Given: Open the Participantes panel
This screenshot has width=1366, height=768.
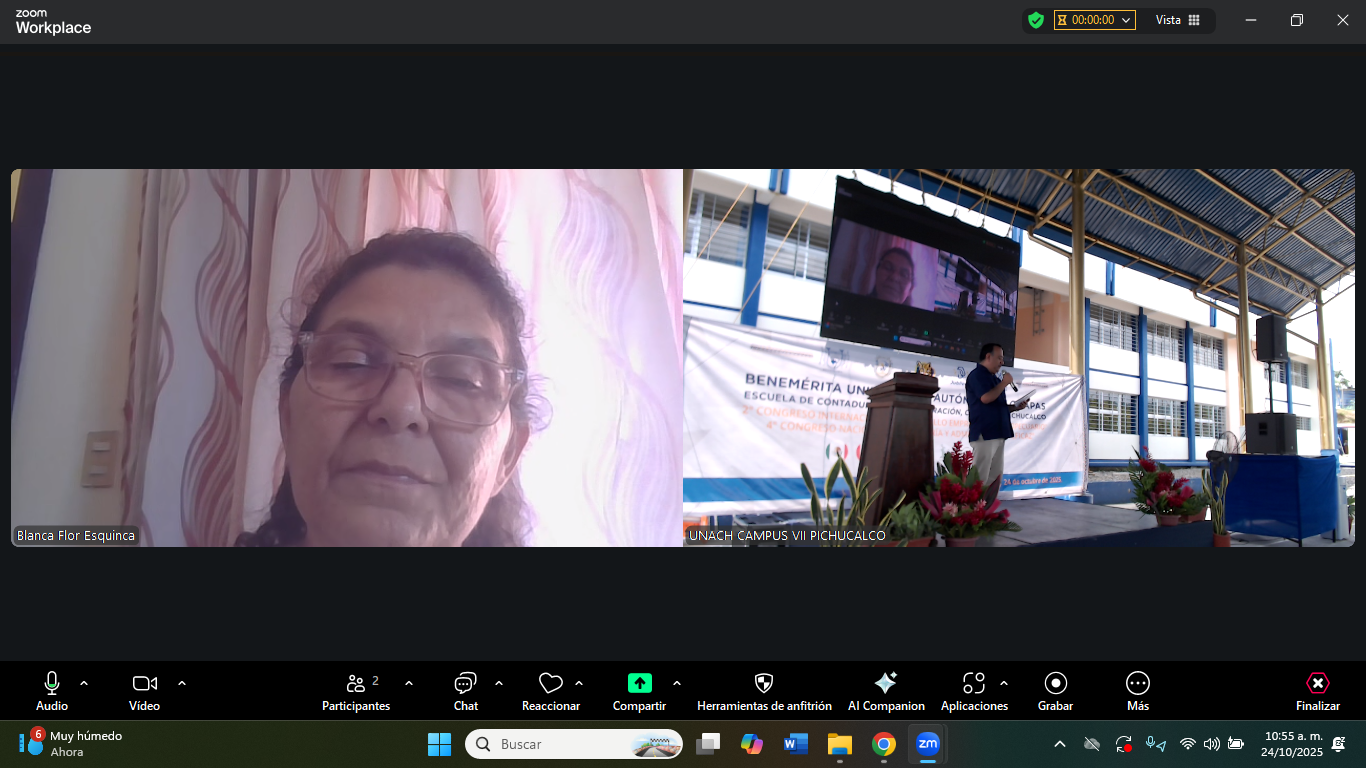Looking at the screenshot, I should pos(356,684).
